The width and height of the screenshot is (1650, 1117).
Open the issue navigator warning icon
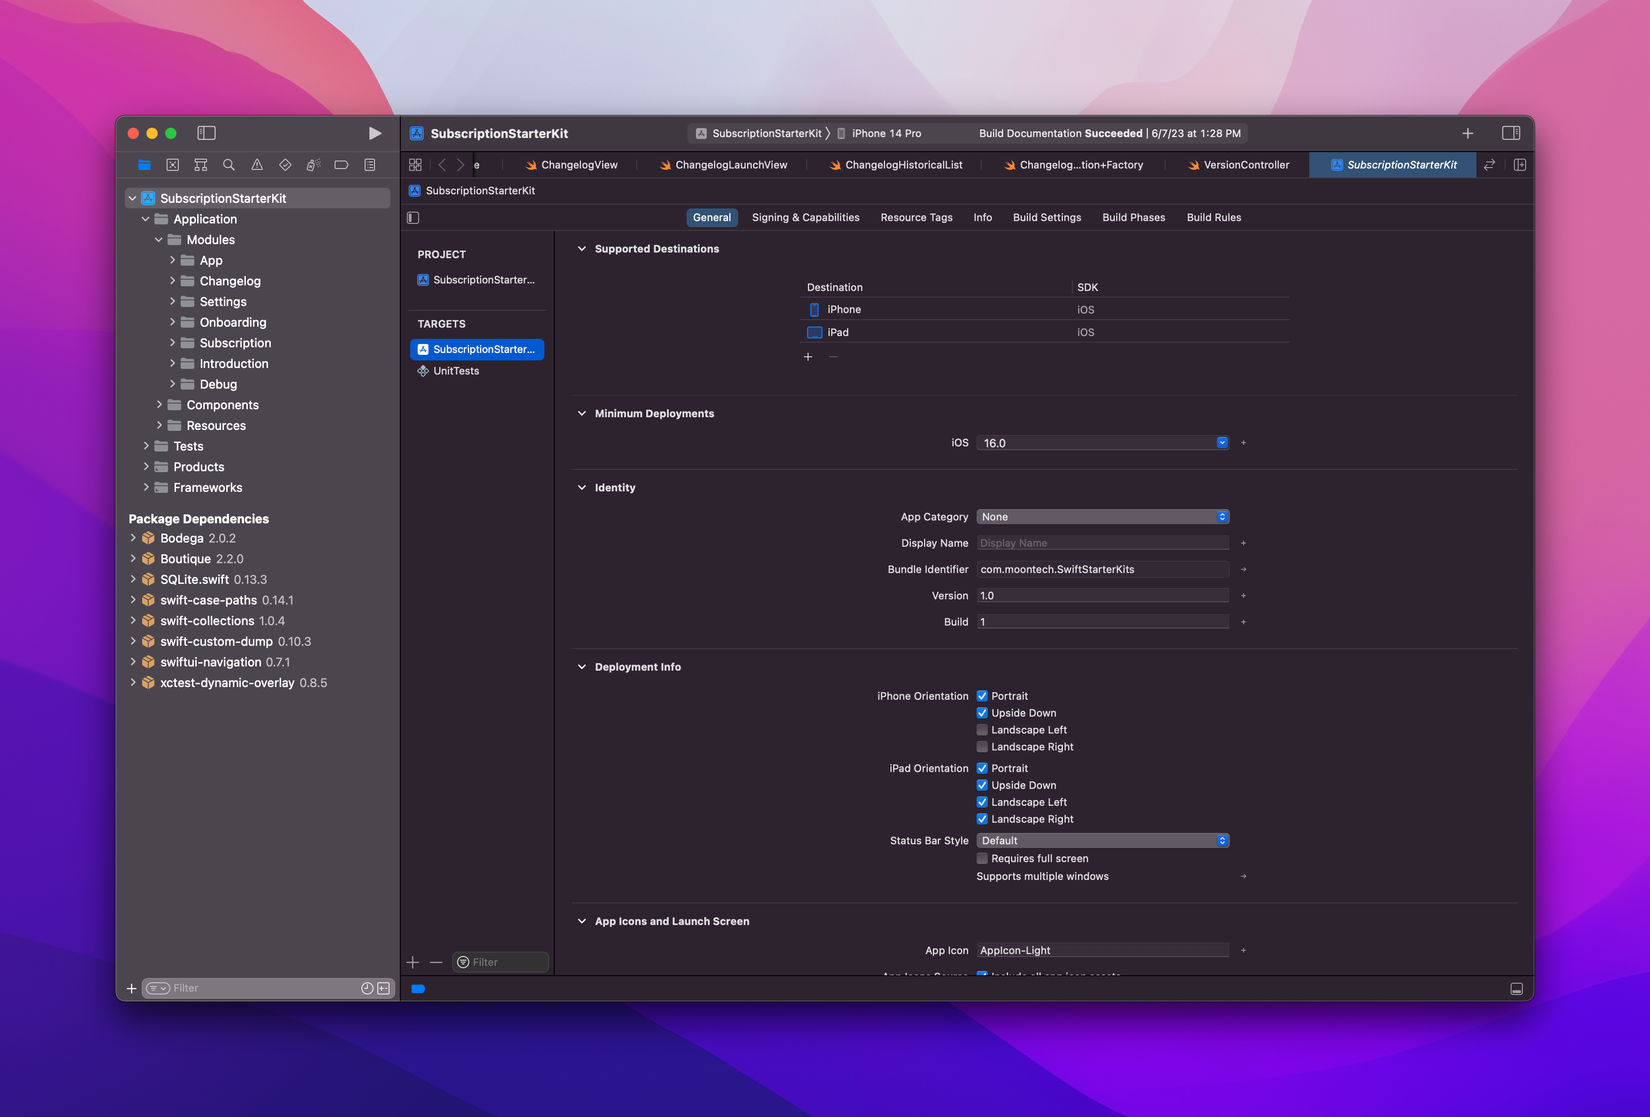coord(257,165)
